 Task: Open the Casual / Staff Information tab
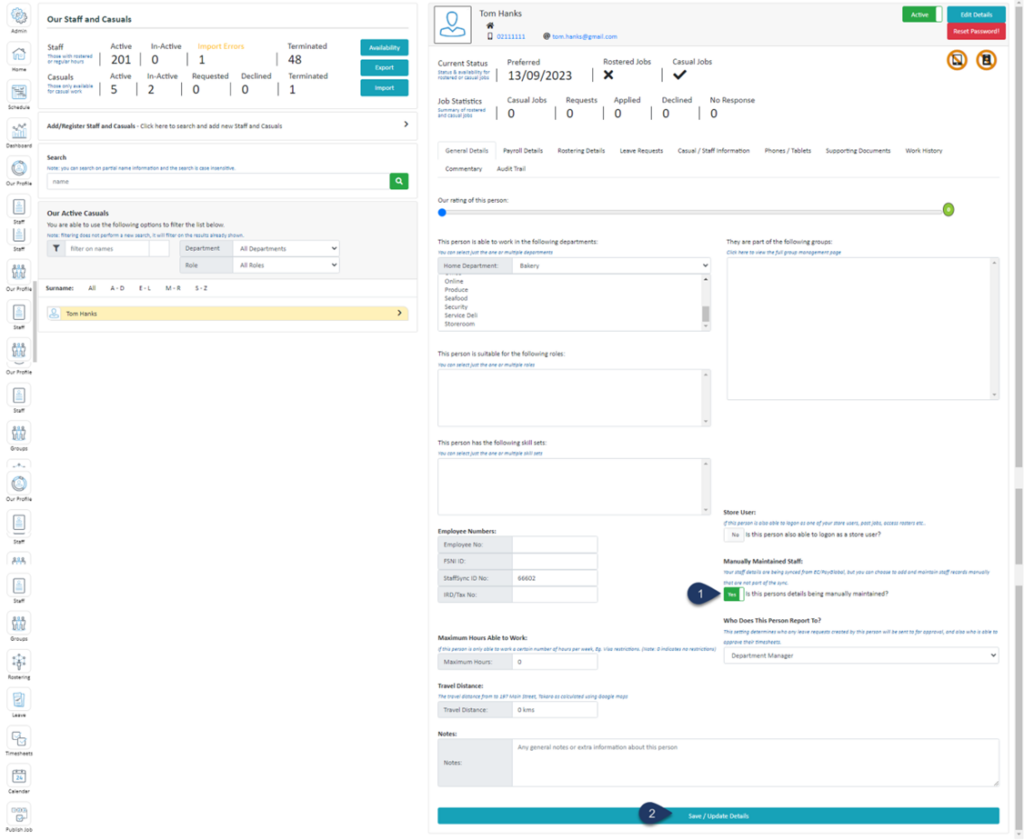713,151
